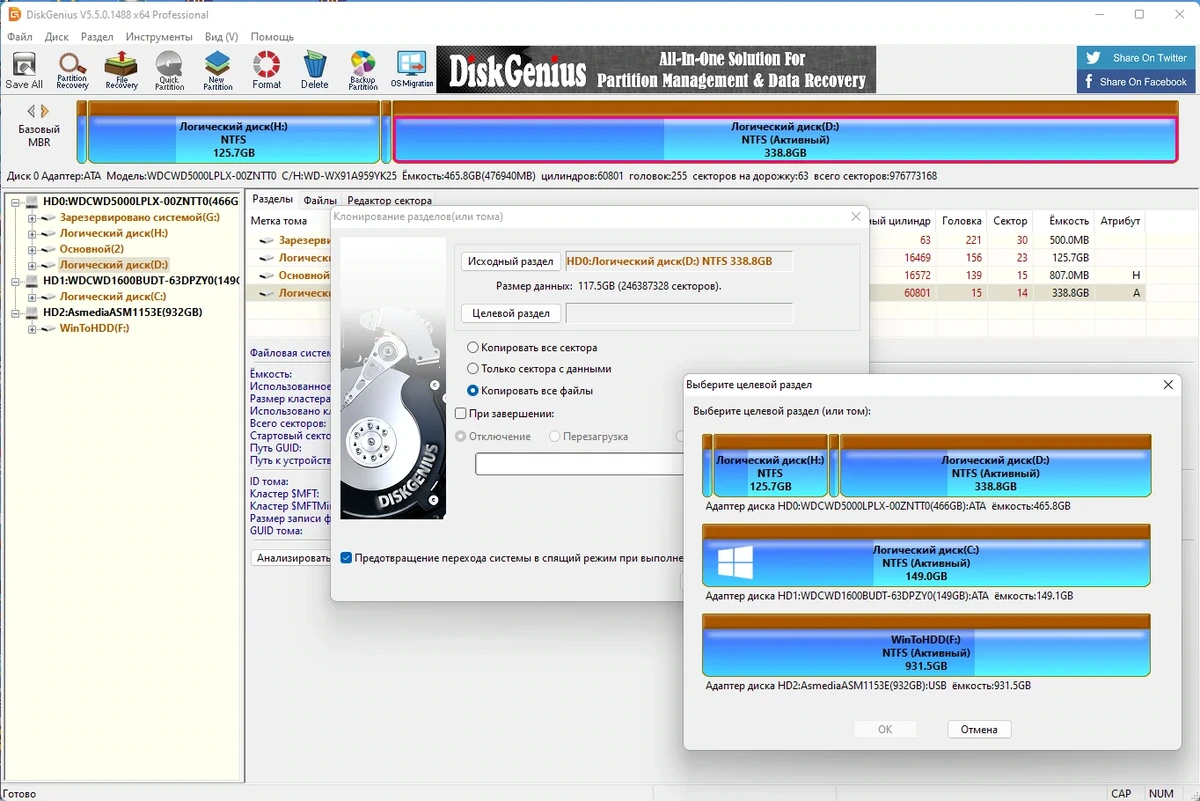Viewport: 1200px width, 801px height.
Task: Go to the previous disk with the left arrow
Action: click(31, 111)
